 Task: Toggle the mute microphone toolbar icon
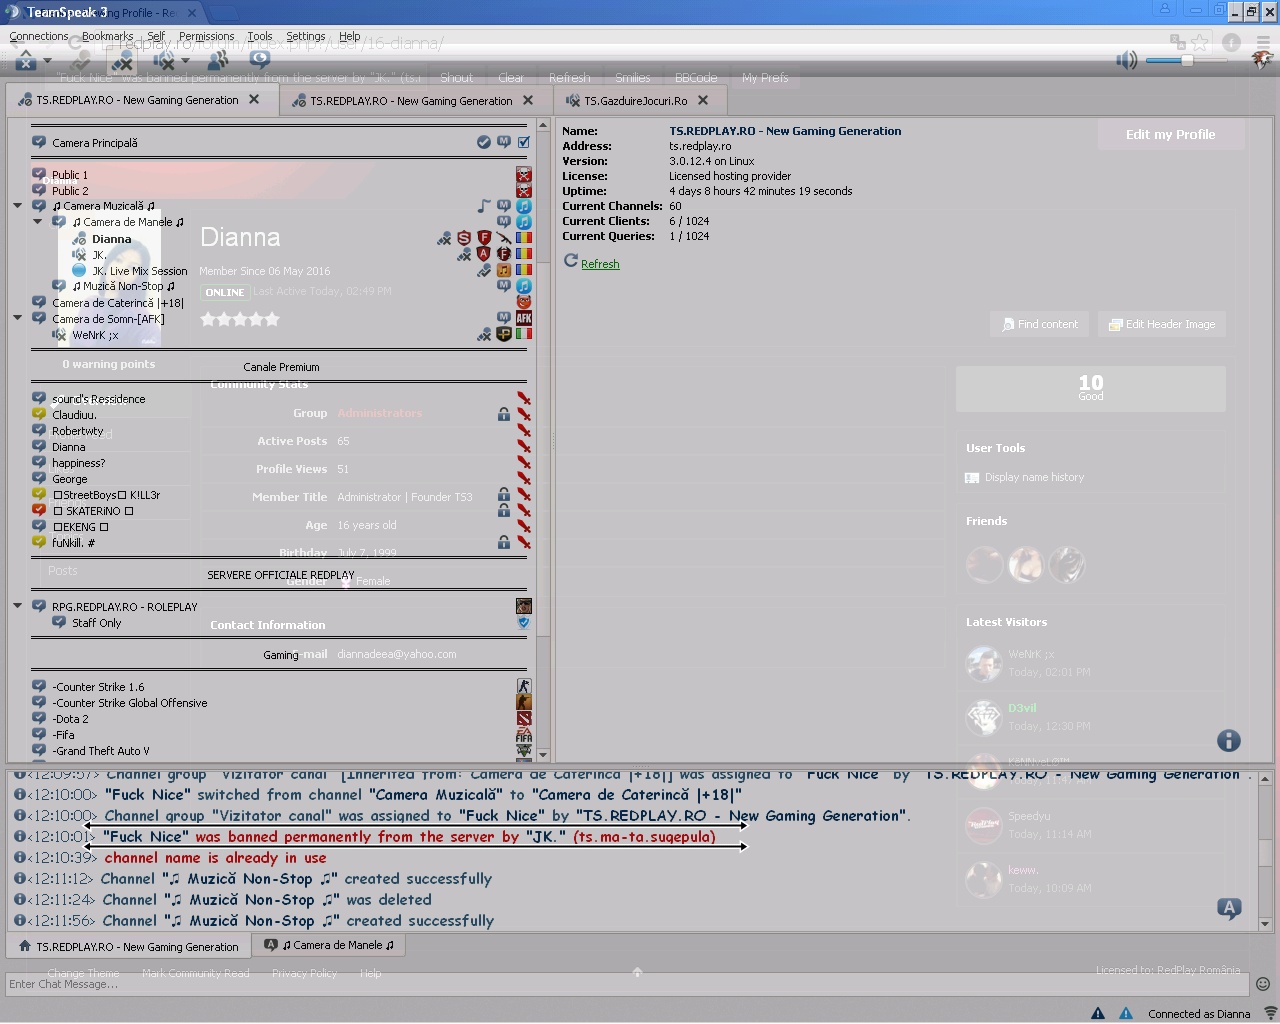click(x=122, y=61)
